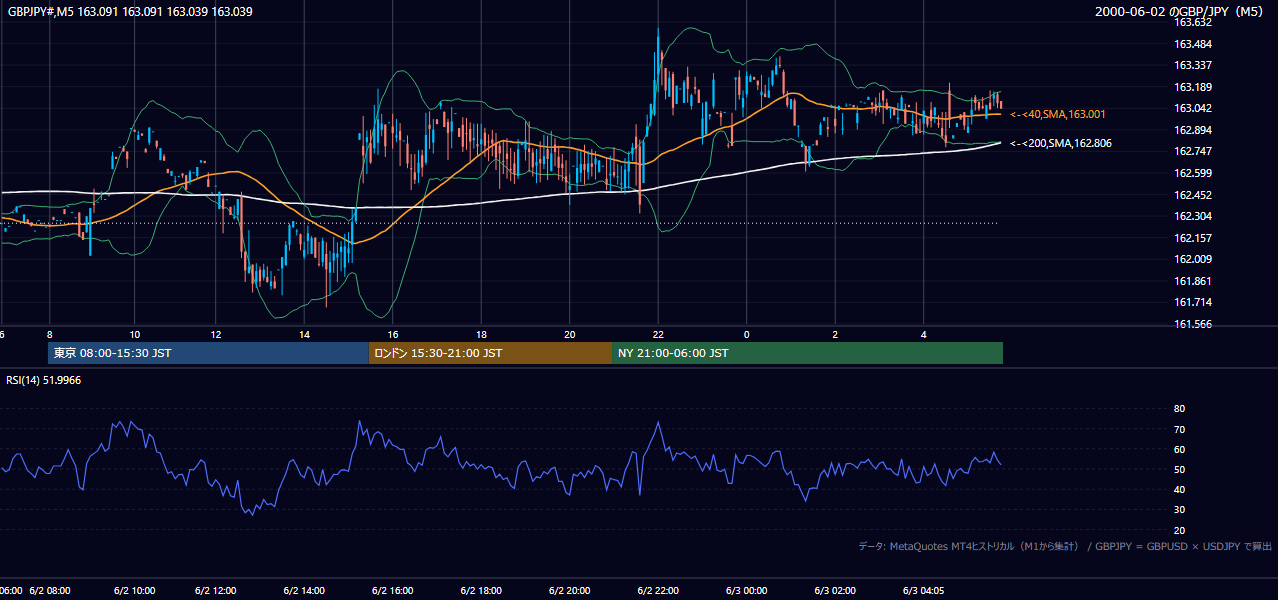Click price axis value 161.861
Screen dimensions: 1278x600
1192,281
